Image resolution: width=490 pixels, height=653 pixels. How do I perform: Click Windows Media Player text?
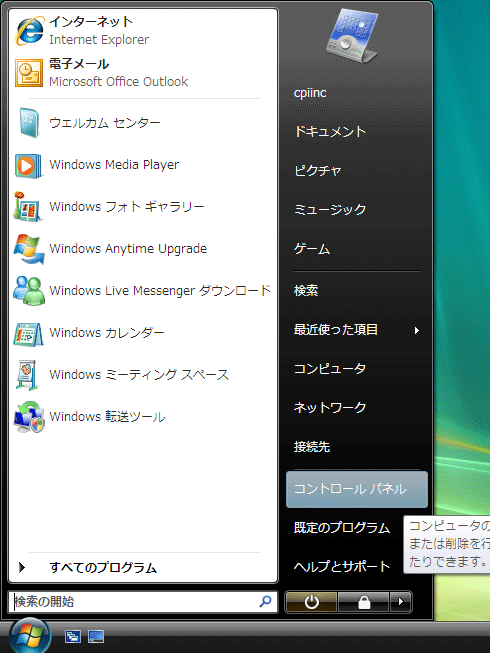point(114,165)
